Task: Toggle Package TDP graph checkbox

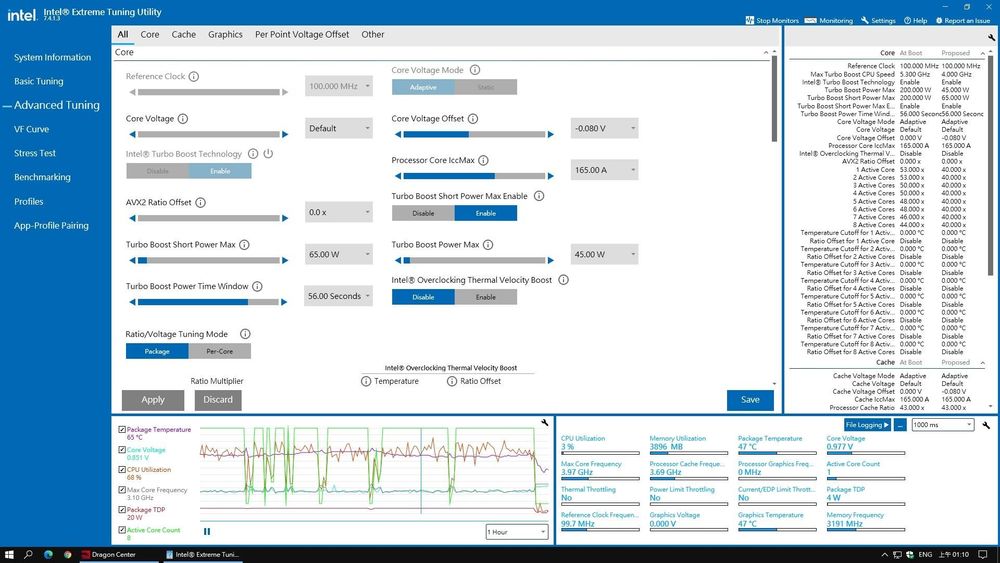Action: [122, 509]
